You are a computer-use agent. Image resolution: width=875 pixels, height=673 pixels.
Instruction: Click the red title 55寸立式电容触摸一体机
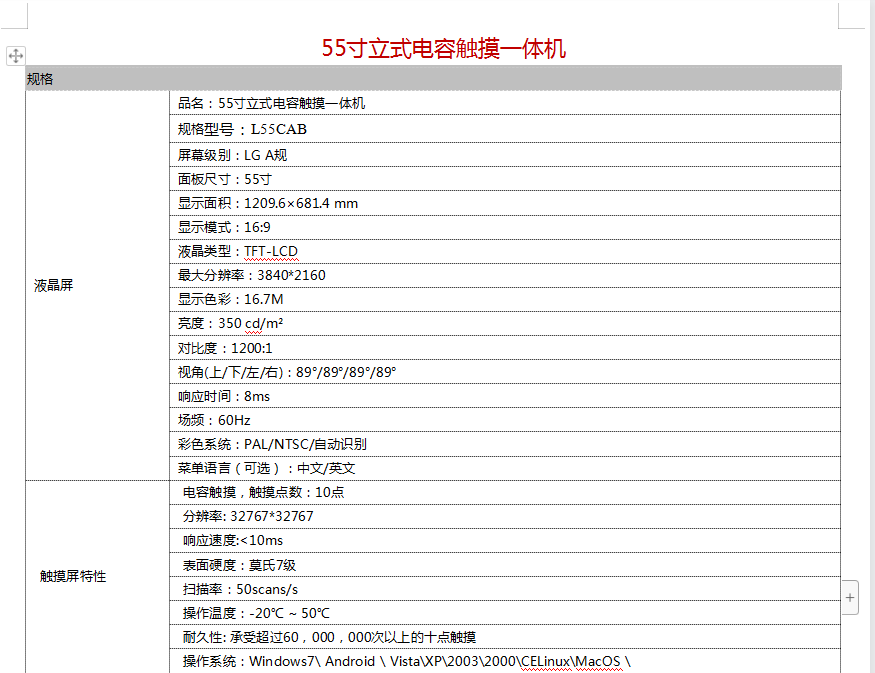tap(444, 49)
